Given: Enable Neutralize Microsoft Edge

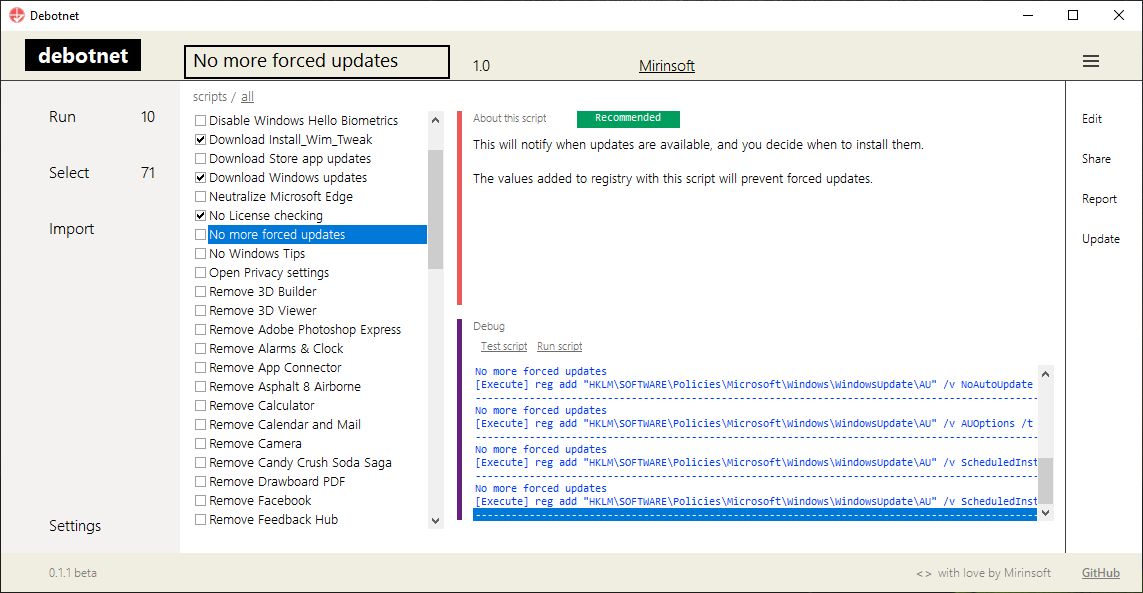Looking at the screenshot, I should click(x=198, y=196).
